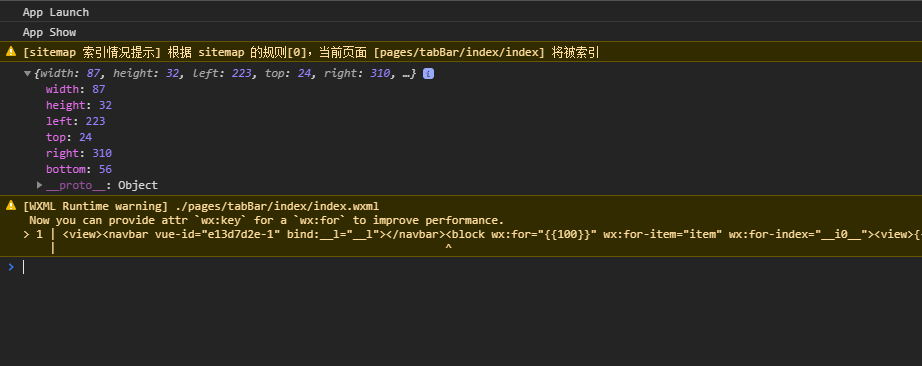Click the 'provide attr wx:key' hint line
This screenshot has height=366, width=922.
point(266,221)
